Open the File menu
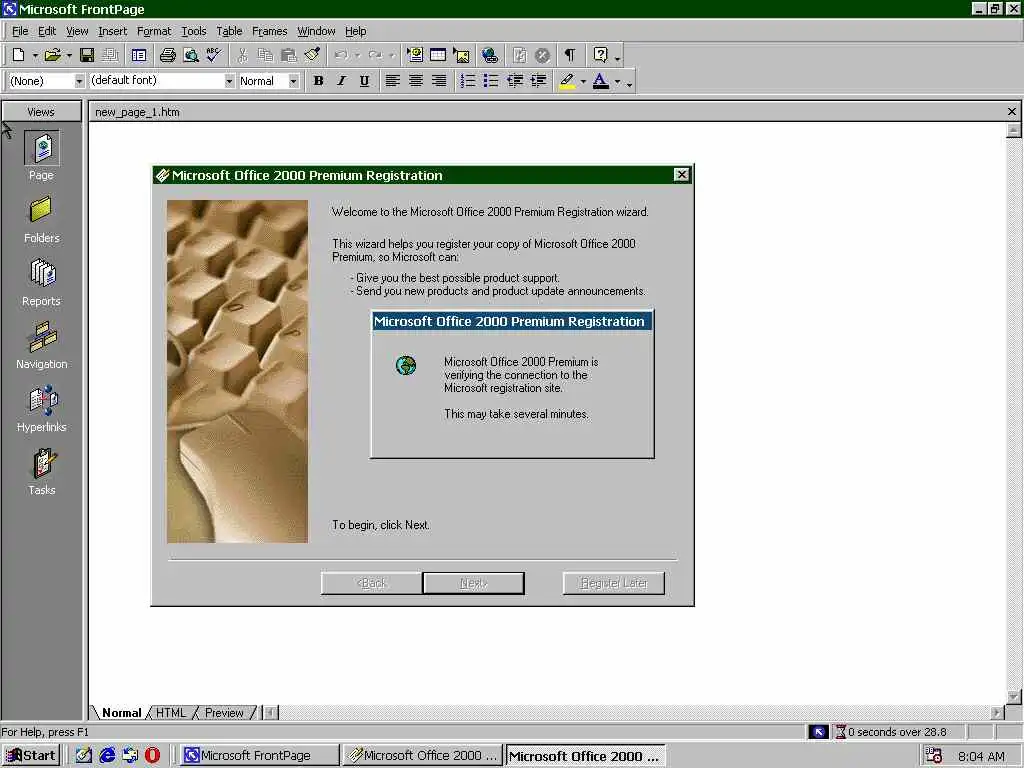Viewport: 1024px width, 768px height. tap(20, 31)
